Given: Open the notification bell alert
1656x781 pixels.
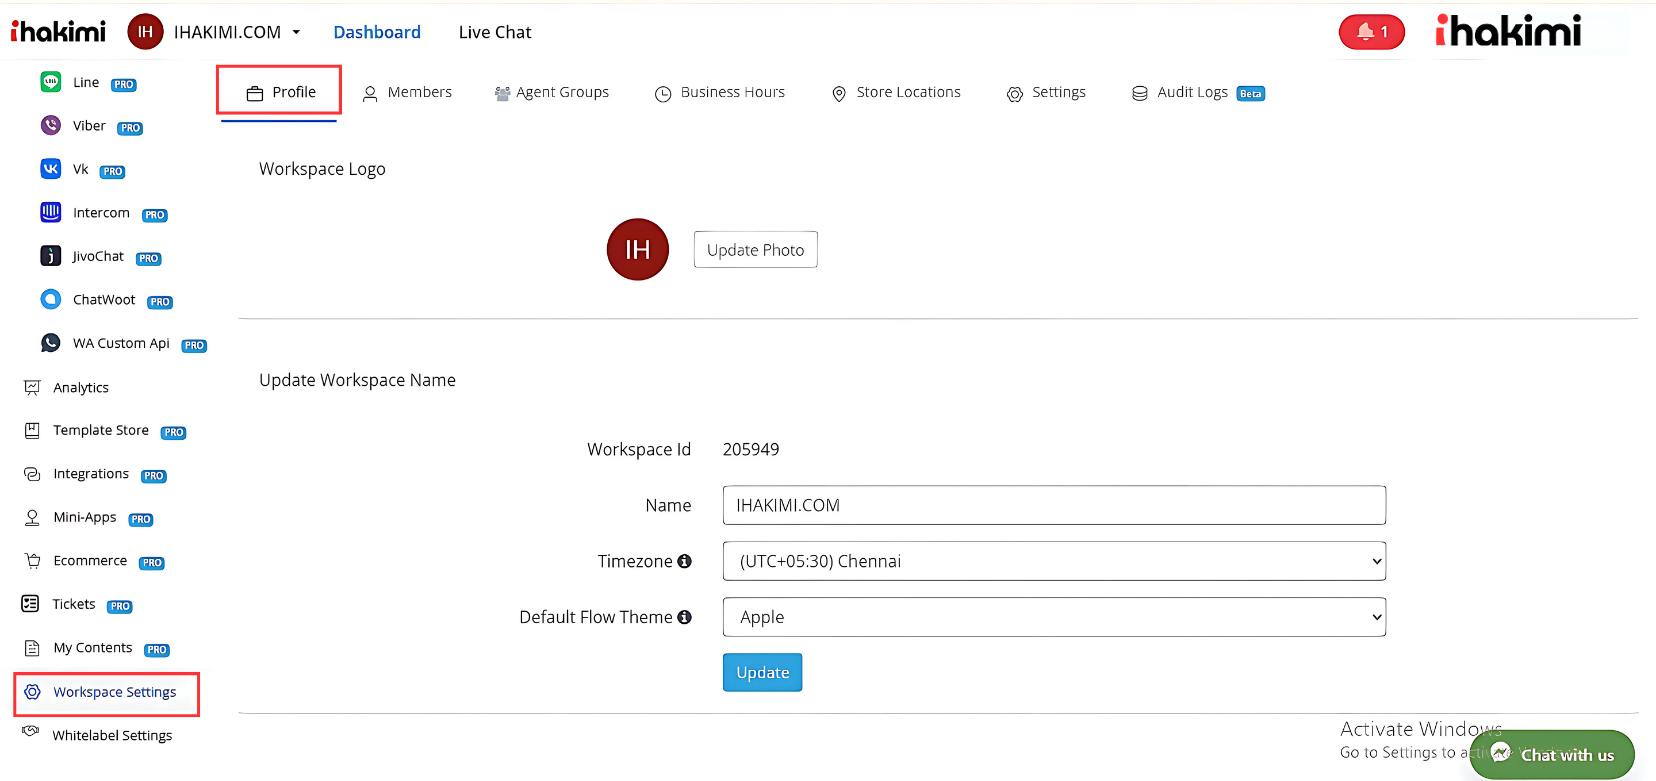Looking at the screenshot, I should click(1371, 32).
